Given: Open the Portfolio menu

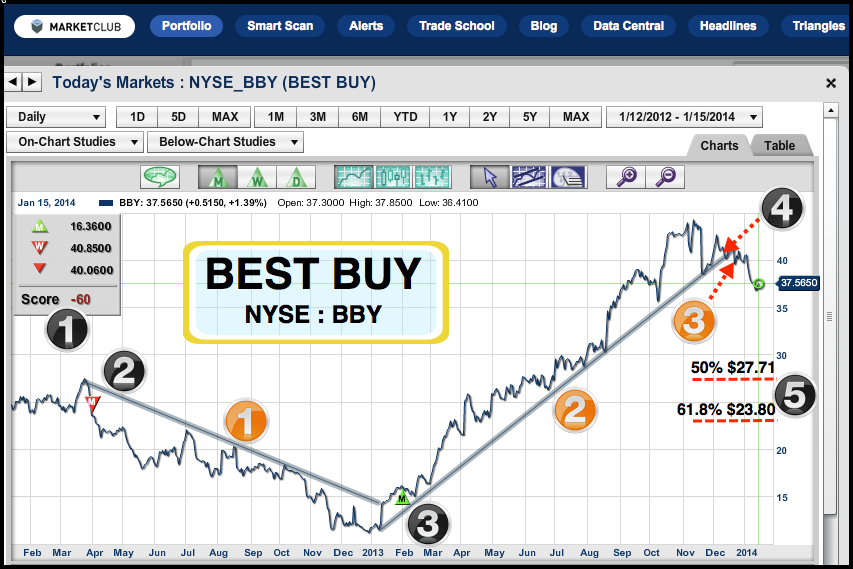Looking at the screenshot, I should tap(186, 26).
